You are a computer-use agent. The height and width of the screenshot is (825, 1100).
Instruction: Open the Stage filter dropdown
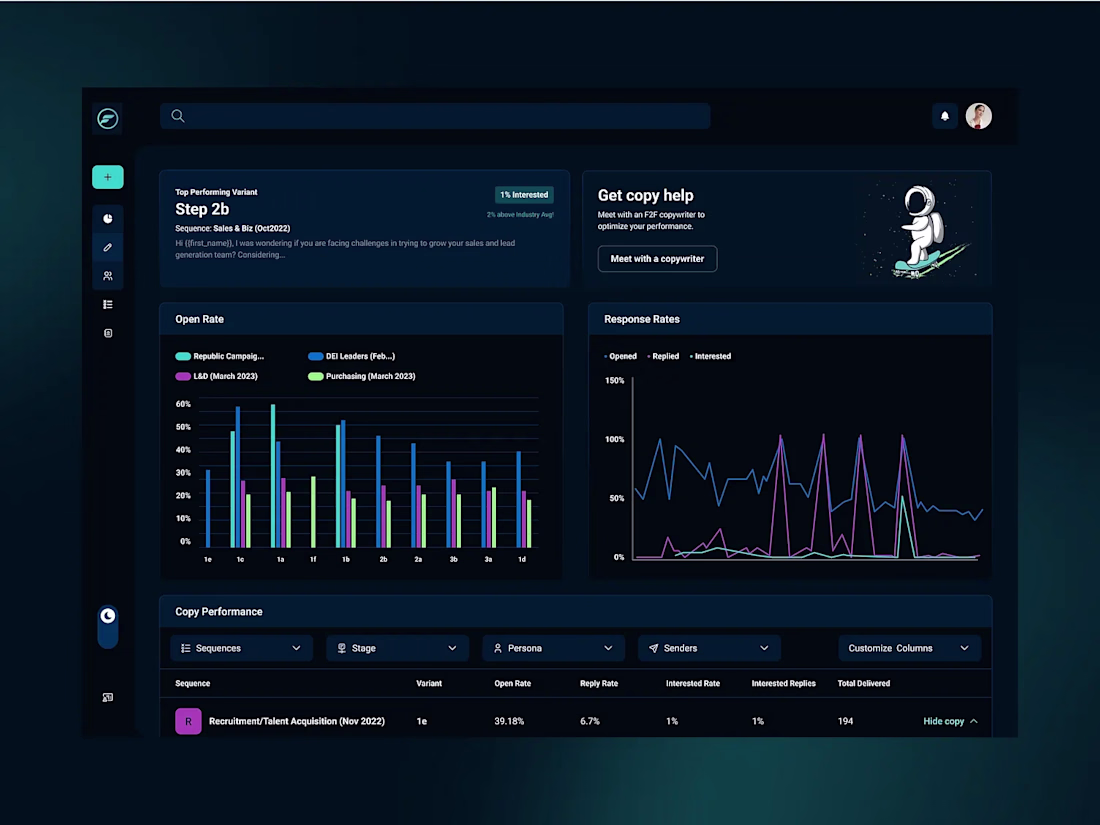click(x=396, y=648)
